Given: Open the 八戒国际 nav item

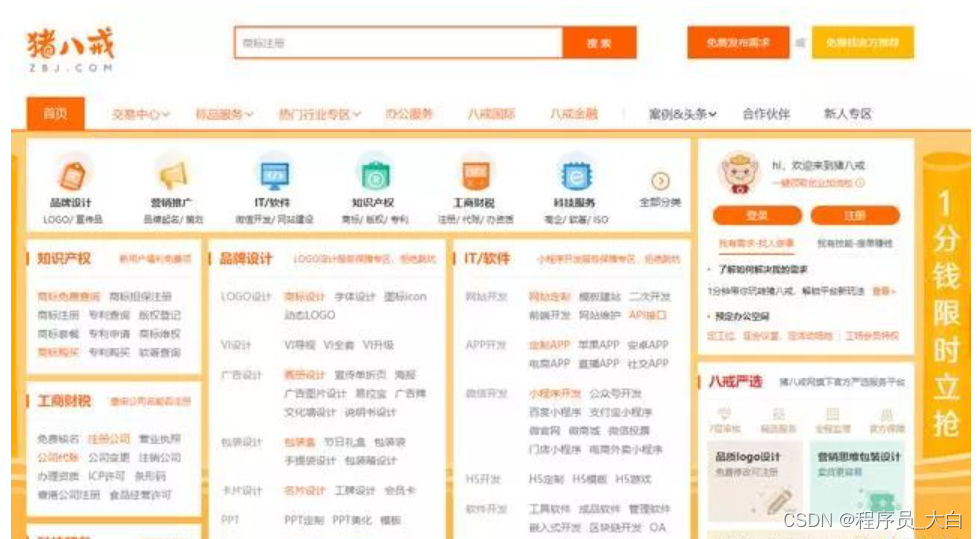Looking at the screenshot, I should [491, 114].
